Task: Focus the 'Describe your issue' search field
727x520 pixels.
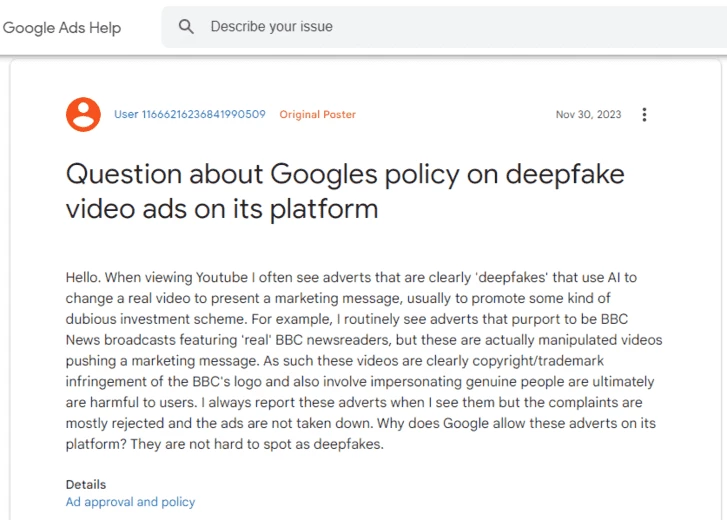Action: [x=444, y=26]
